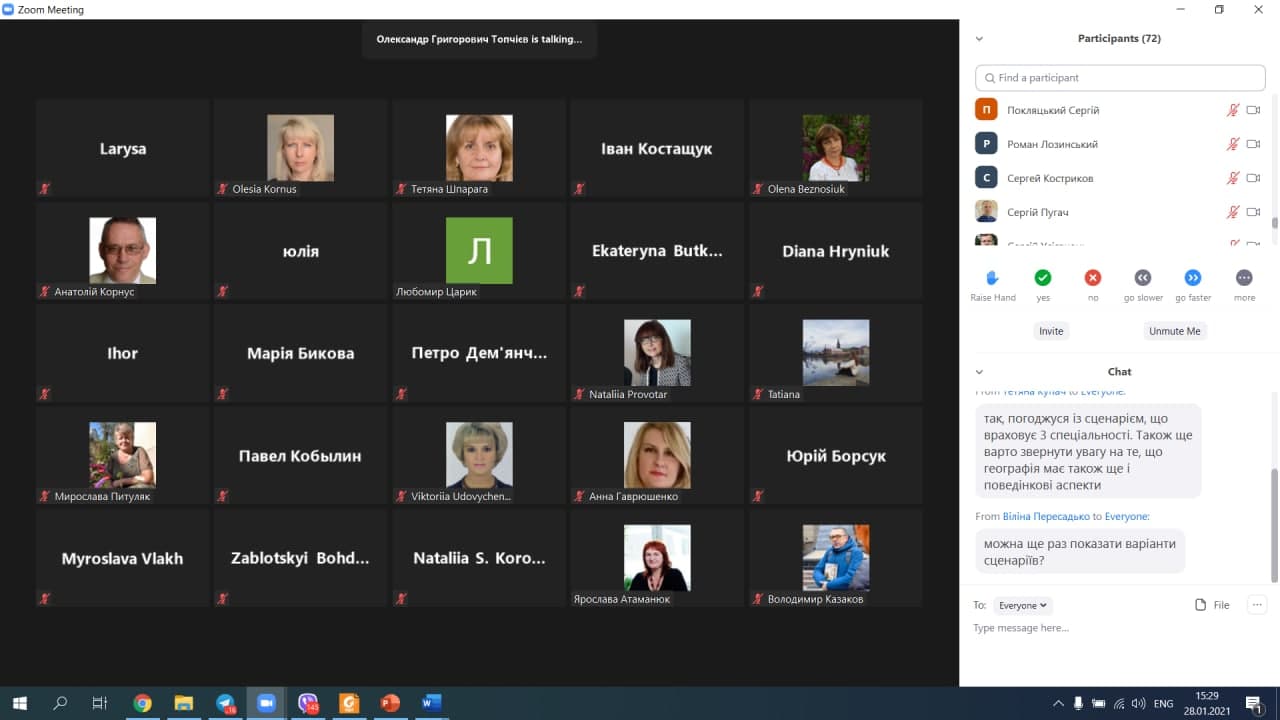Show hidden system tray icons
The image size is (1280, 720).
tap(1059, 703)
